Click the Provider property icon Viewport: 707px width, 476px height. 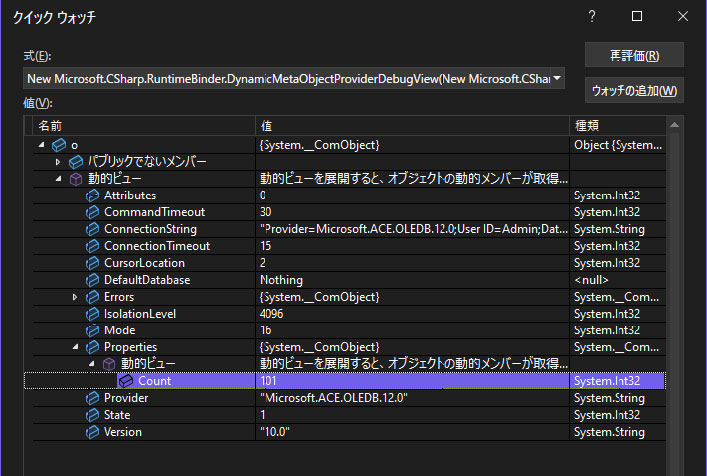click(92, 398)
